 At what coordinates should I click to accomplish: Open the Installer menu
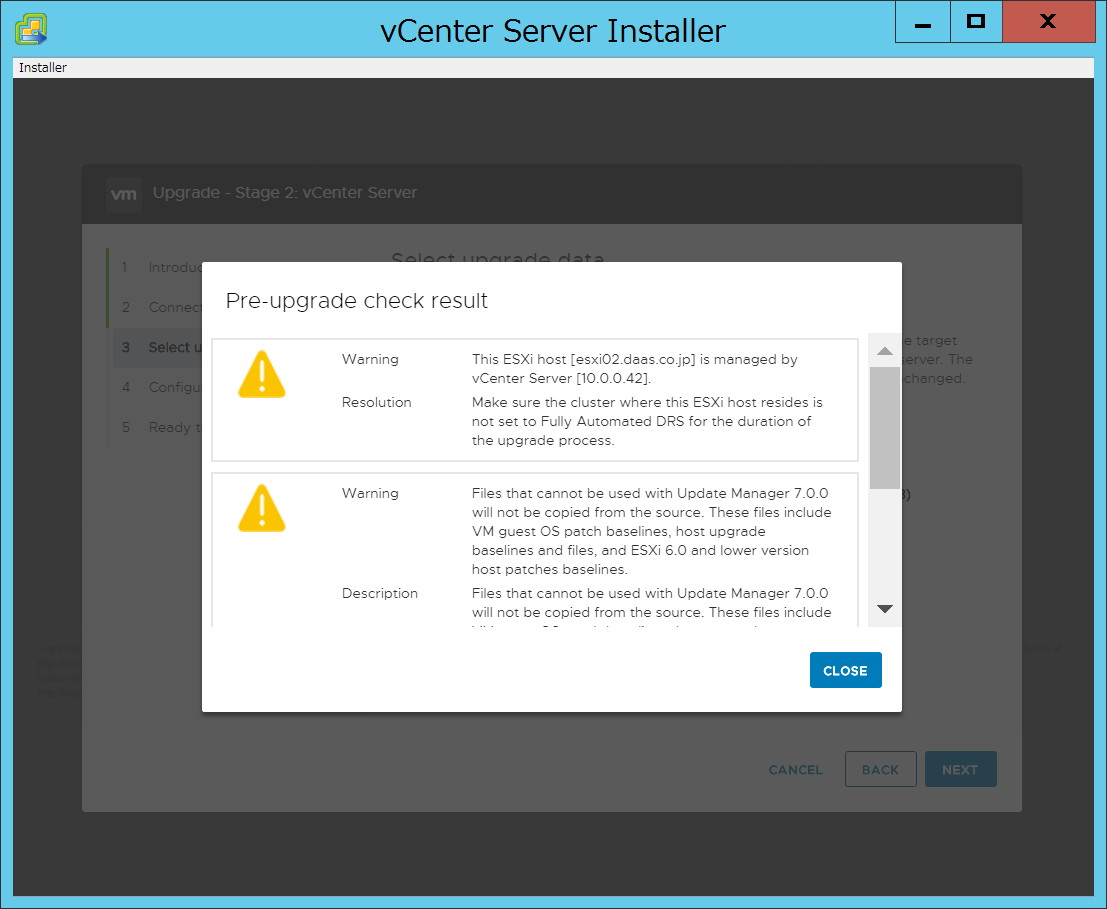click(42, 68)
